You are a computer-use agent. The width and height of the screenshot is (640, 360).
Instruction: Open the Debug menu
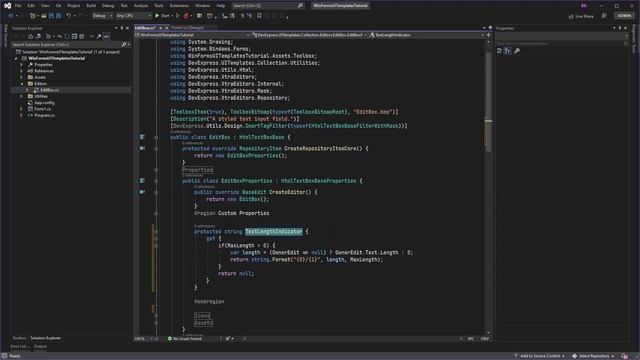click(x=108, y=6)
